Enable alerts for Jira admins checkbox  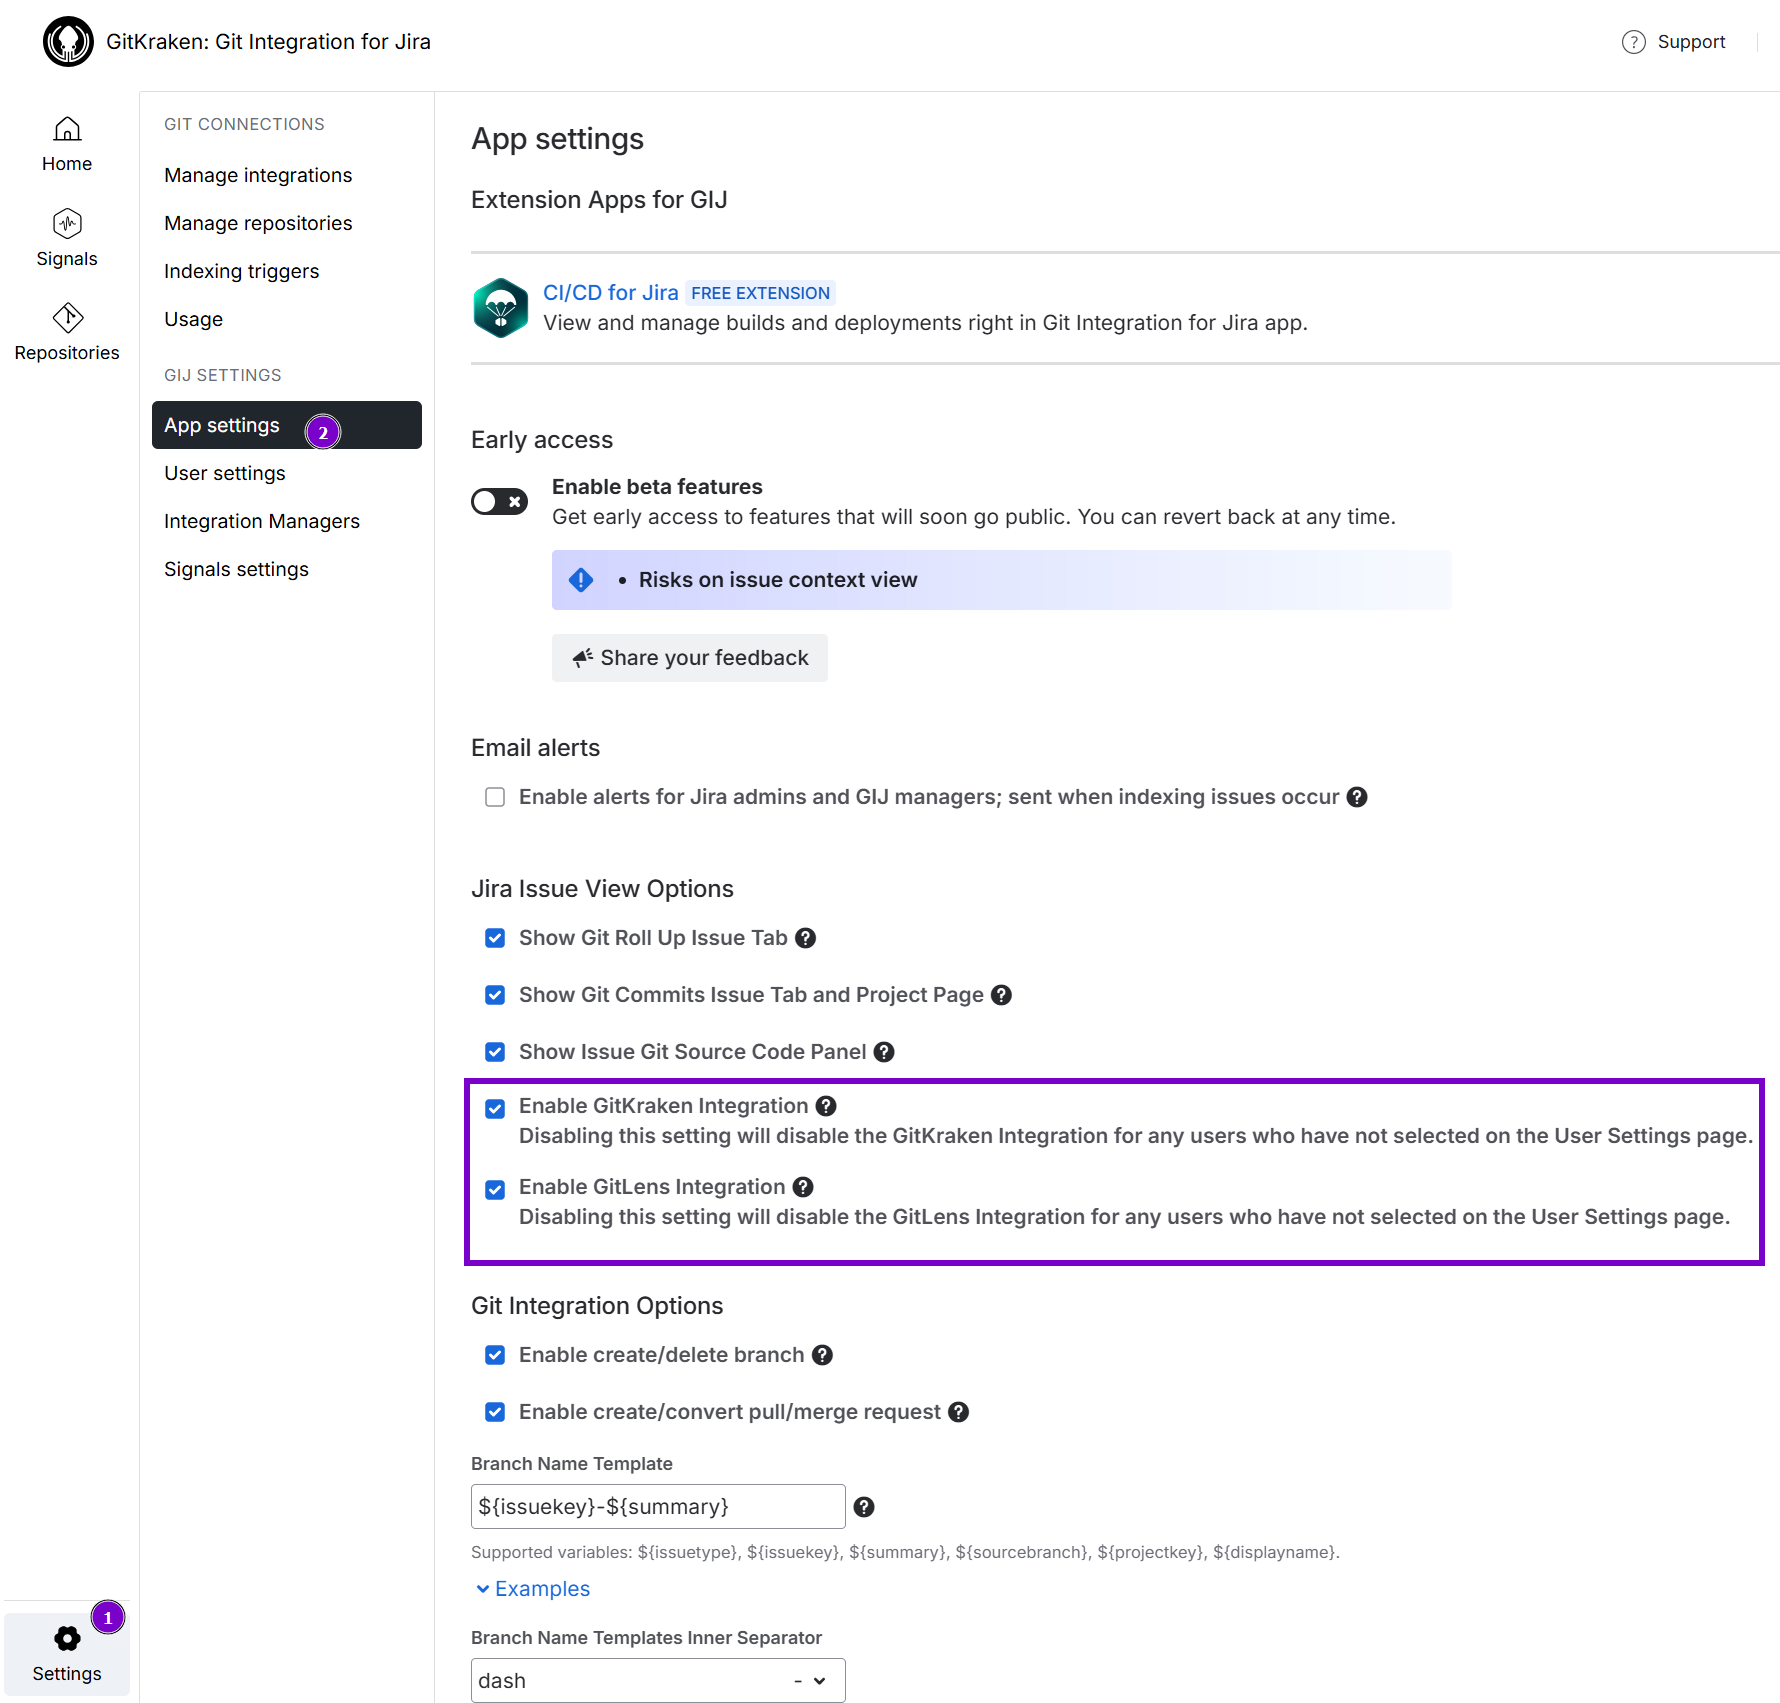click(x=495, y=796)
